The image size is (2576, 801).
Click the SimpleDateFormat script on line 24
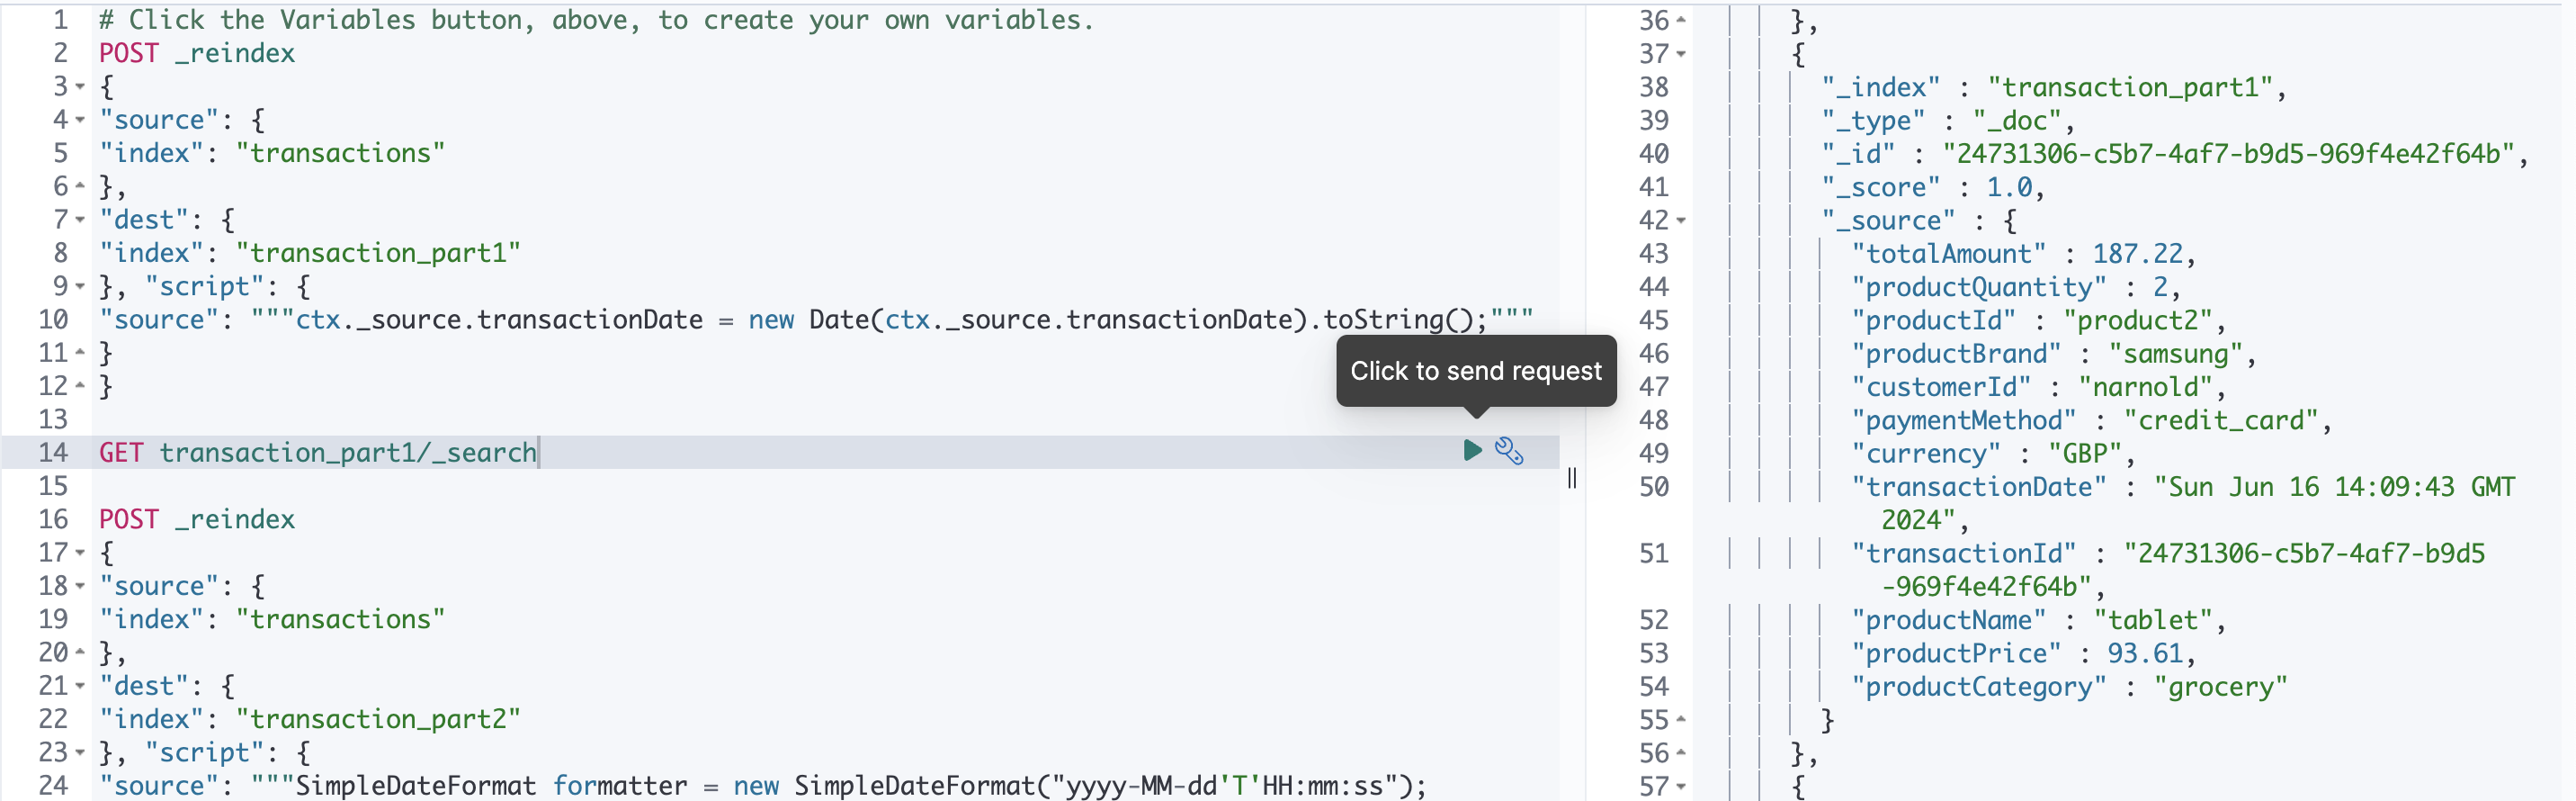[763, 786]
